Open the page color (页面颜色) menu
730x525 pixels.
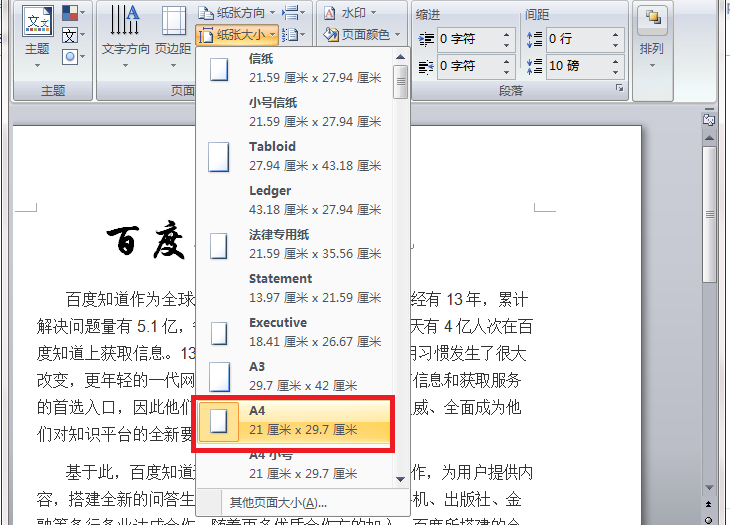(362, 34)
